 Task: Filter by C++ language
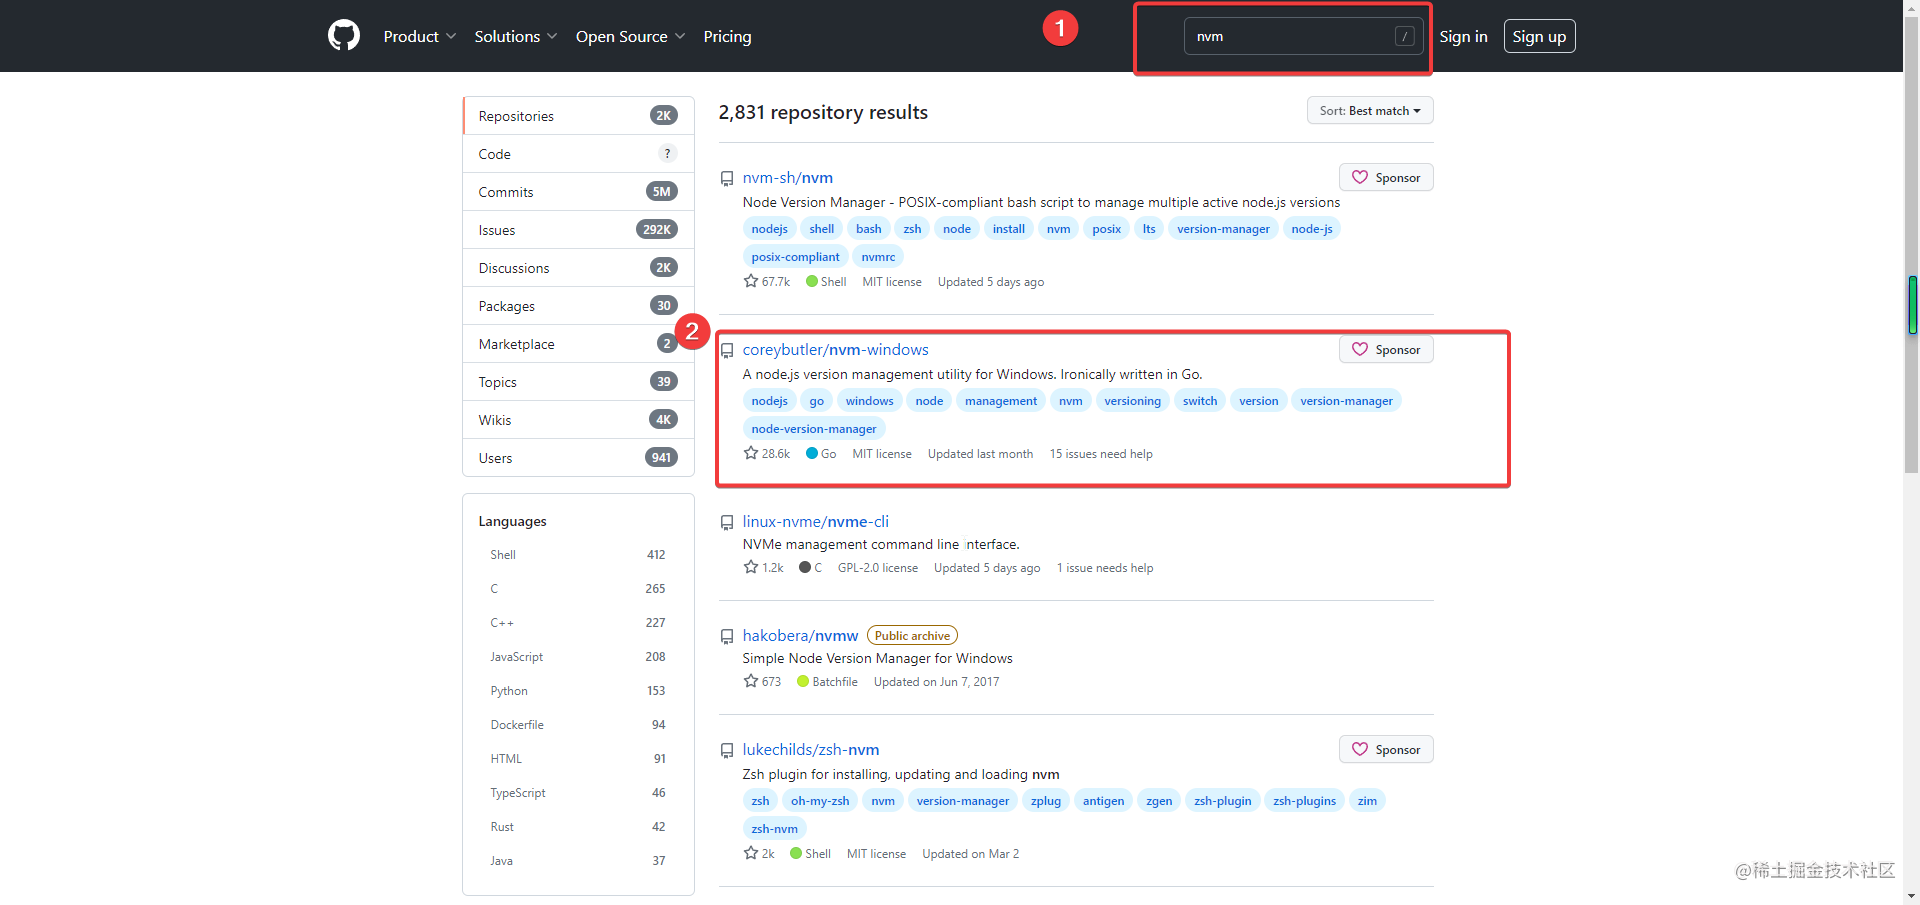[578, 623]
